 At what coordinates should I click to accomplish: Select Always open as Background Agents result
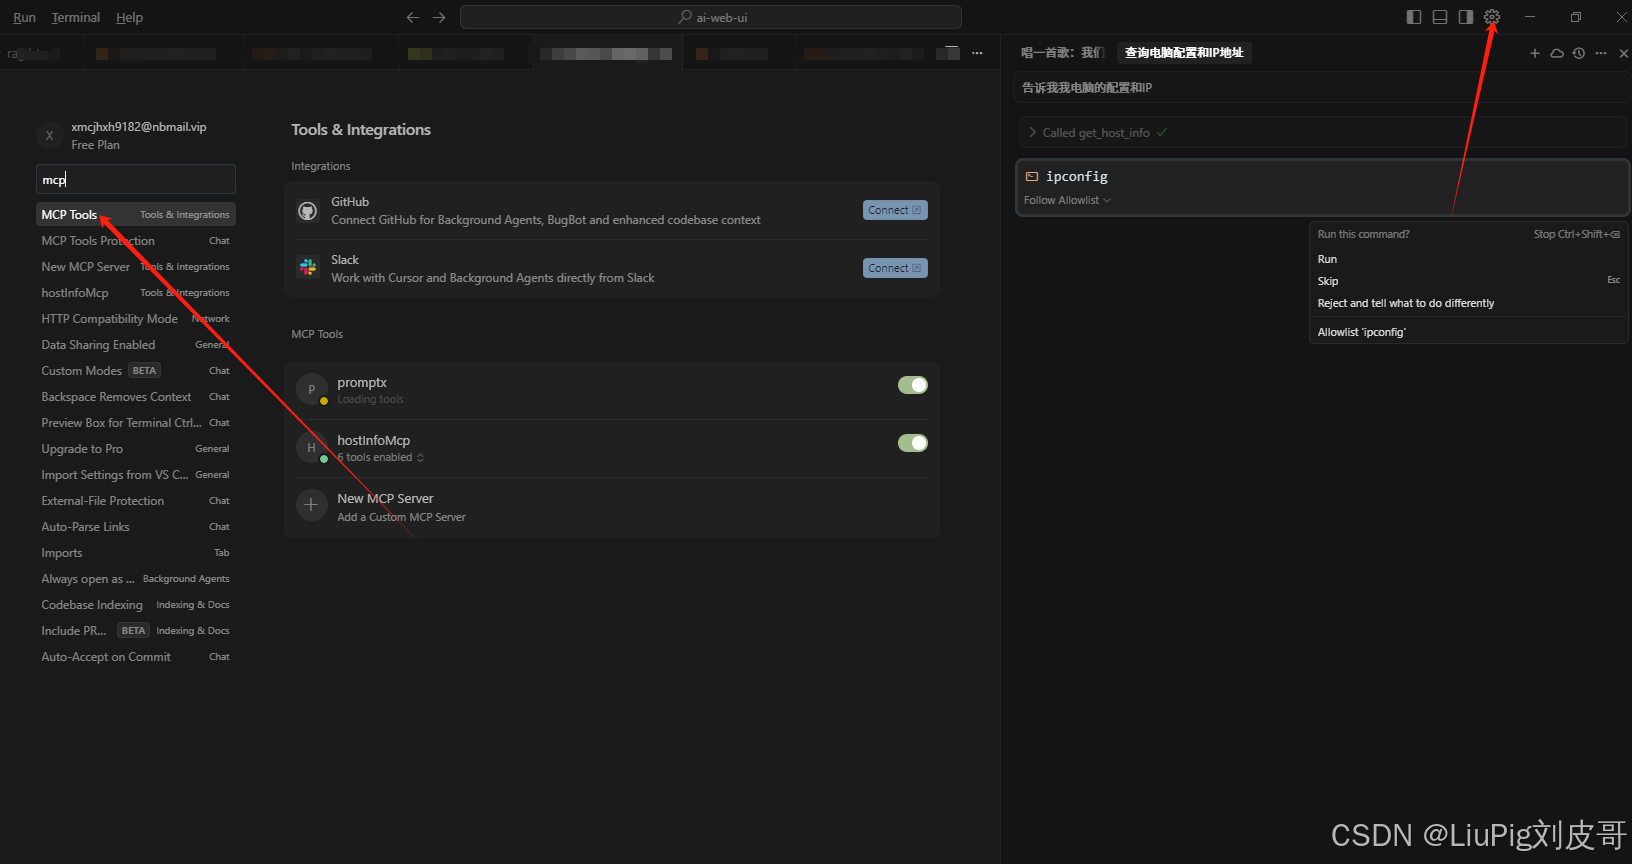[x=136, y=579]
